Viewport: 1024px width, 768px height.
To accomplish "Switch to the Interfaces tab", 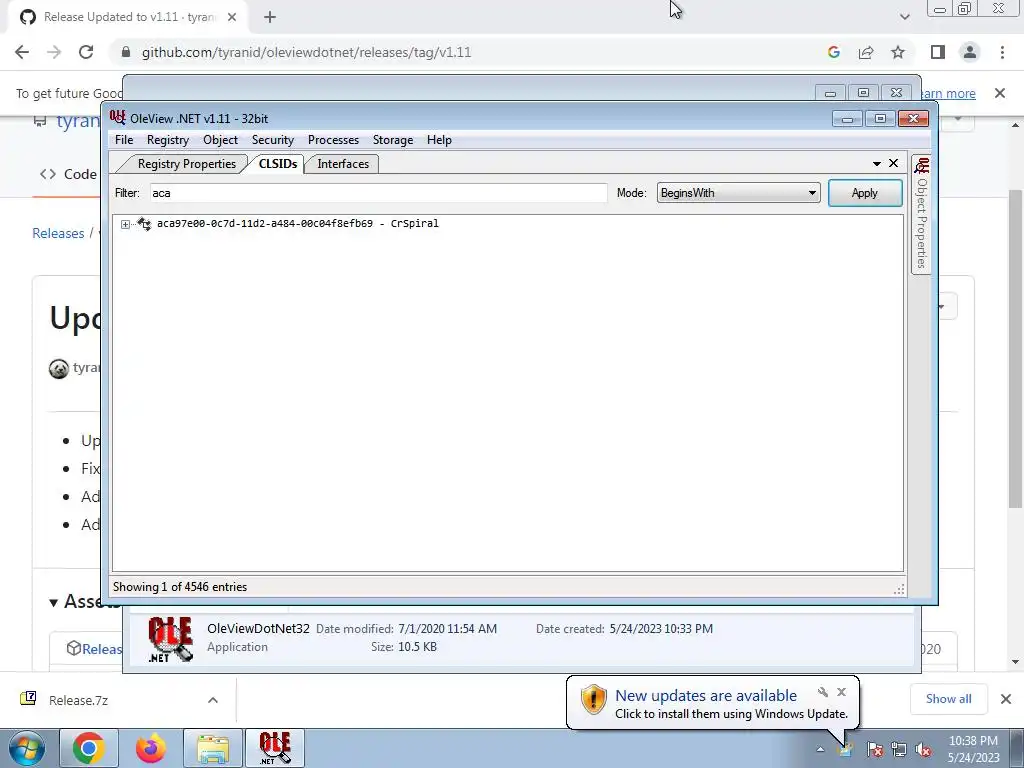I will click(x=343, y=164).
